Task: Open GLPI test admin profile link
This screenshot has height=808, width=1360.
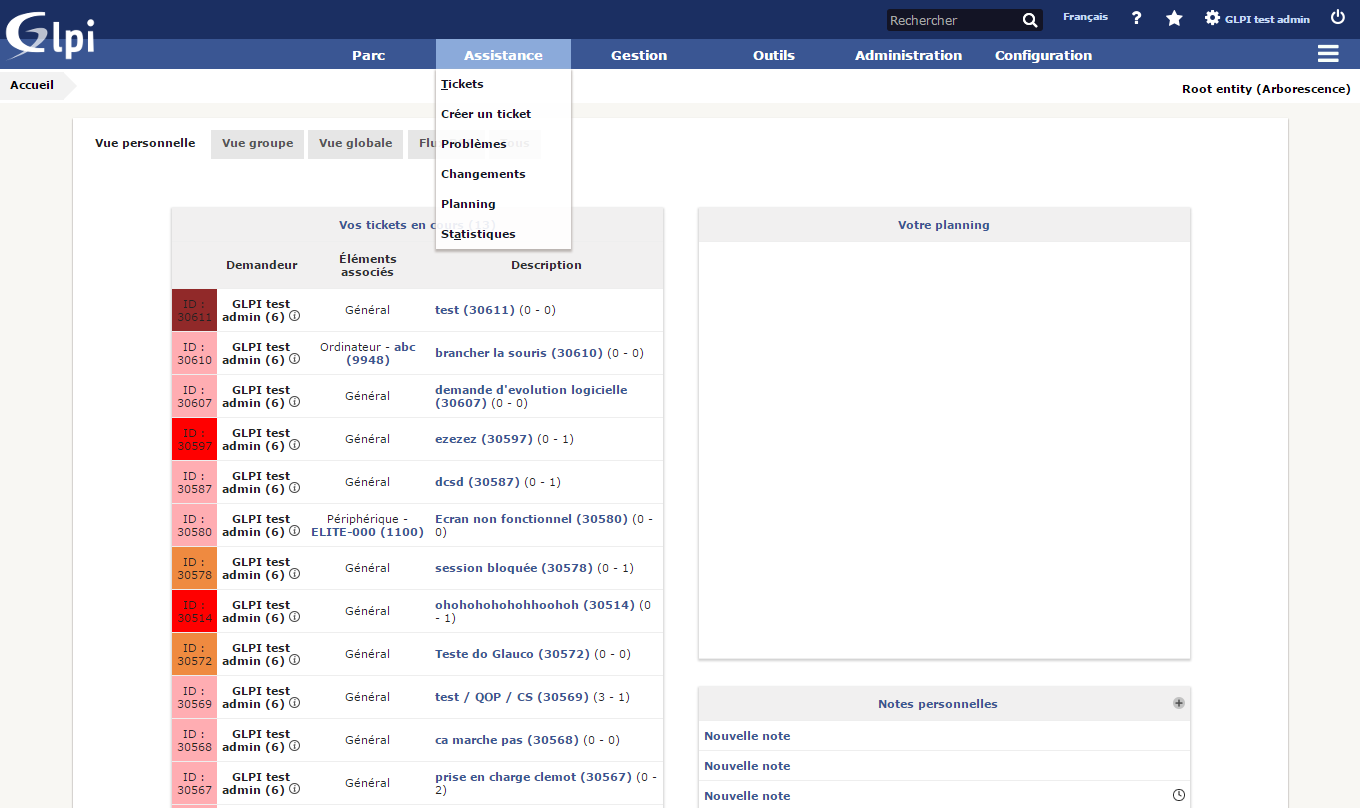Action: pos(1267,19)
